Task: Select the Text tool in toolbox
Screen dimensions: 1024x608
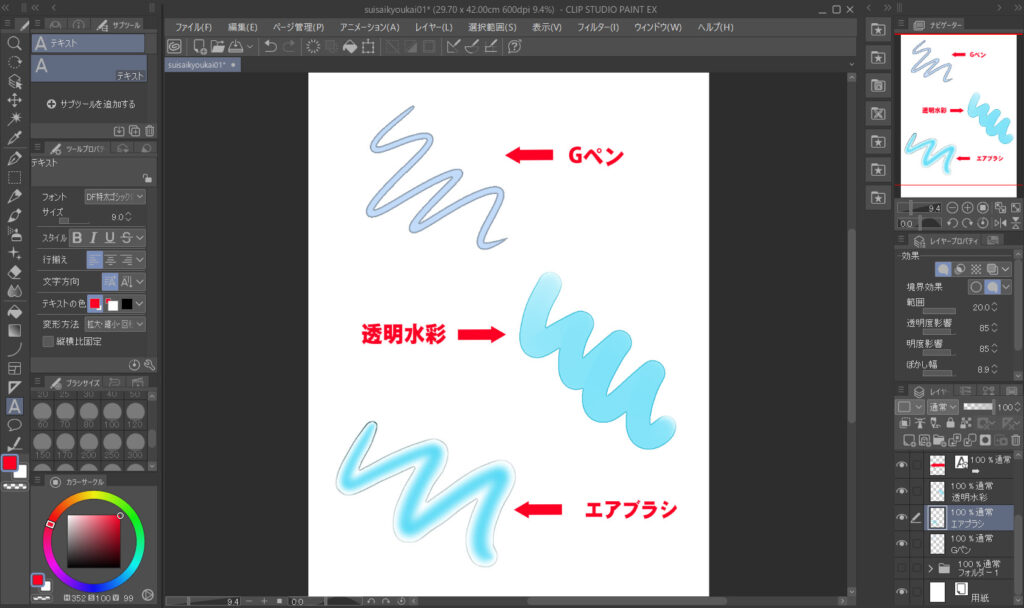Action: point(14,405)
